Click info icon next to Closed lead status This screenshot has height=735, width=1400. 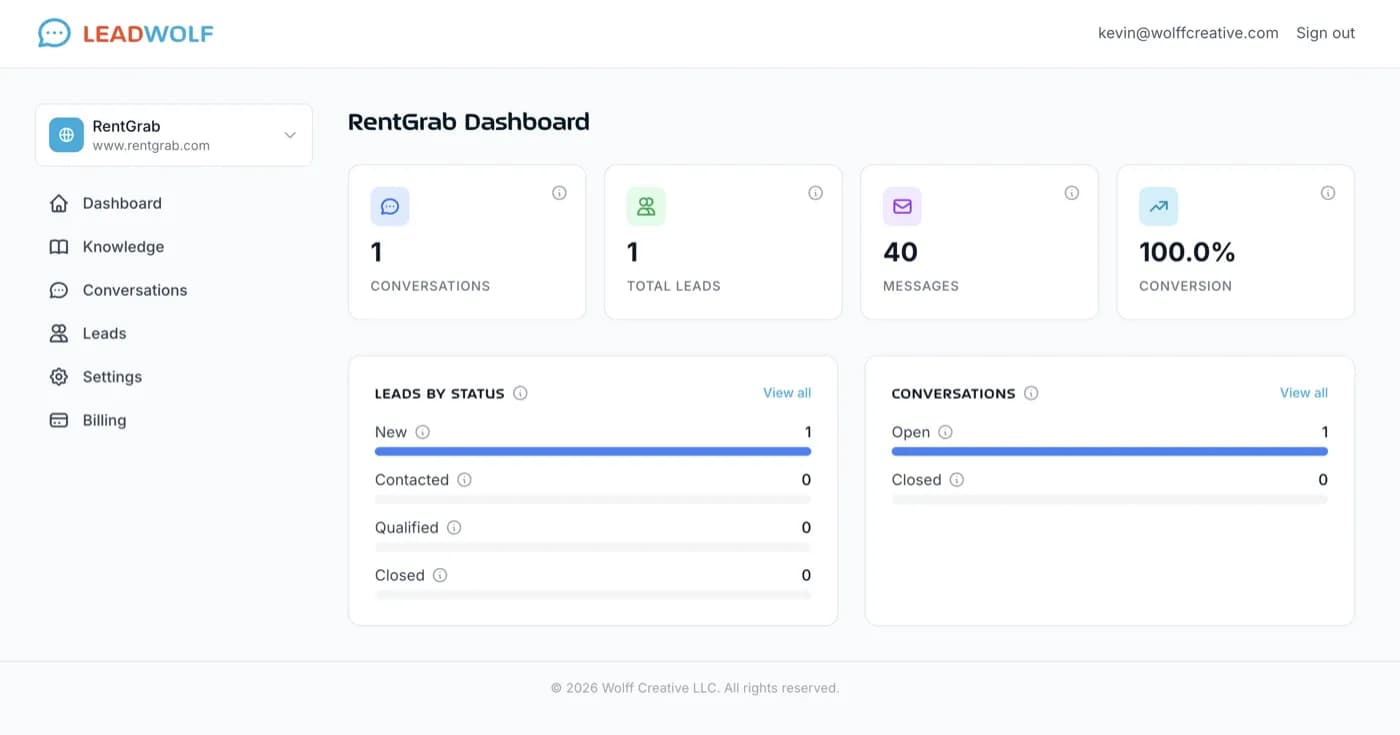(440, 575)
